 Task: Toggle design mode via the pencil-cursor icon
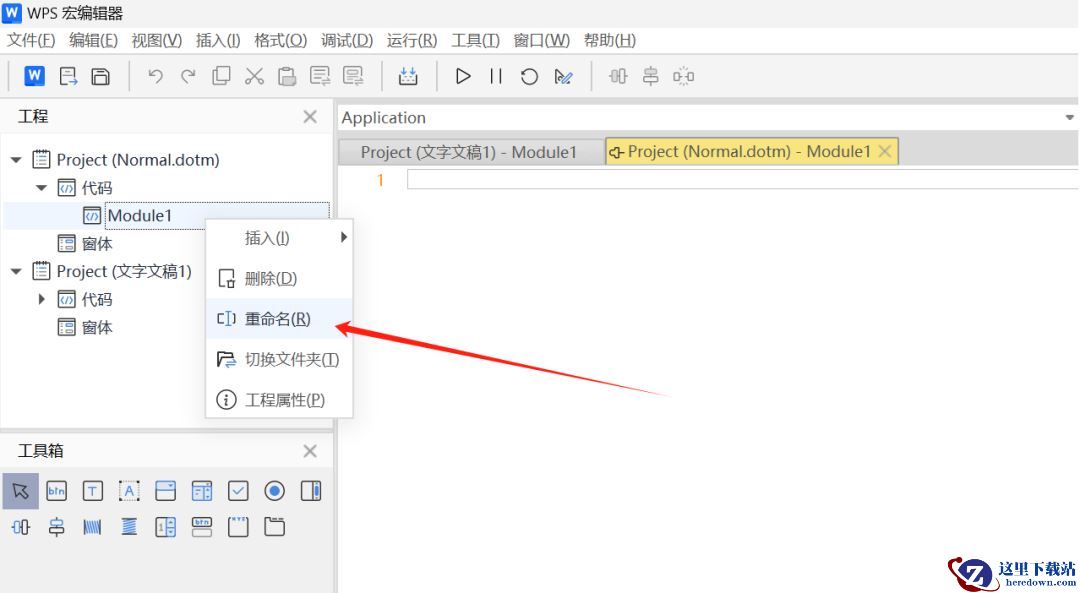[563, 76]
